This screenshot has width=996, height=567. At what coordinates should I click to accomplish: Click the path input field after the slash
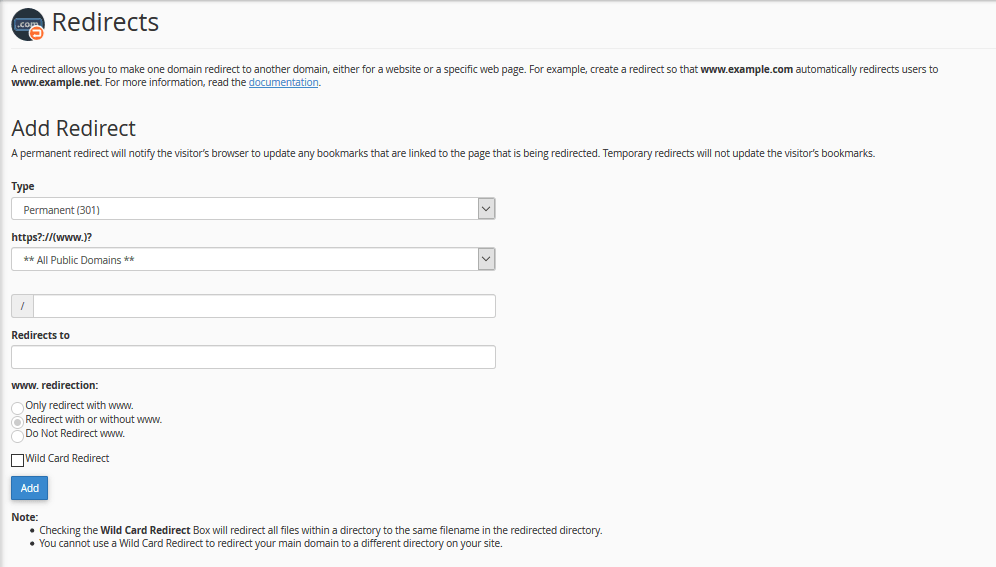(264, 306)
